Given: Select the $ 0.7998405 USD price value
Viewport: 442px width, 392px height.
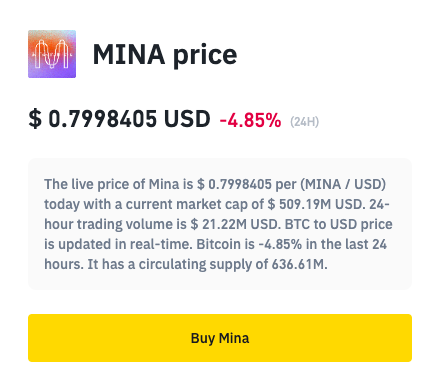Looking at the screenshot, I should tap(119, 119).
